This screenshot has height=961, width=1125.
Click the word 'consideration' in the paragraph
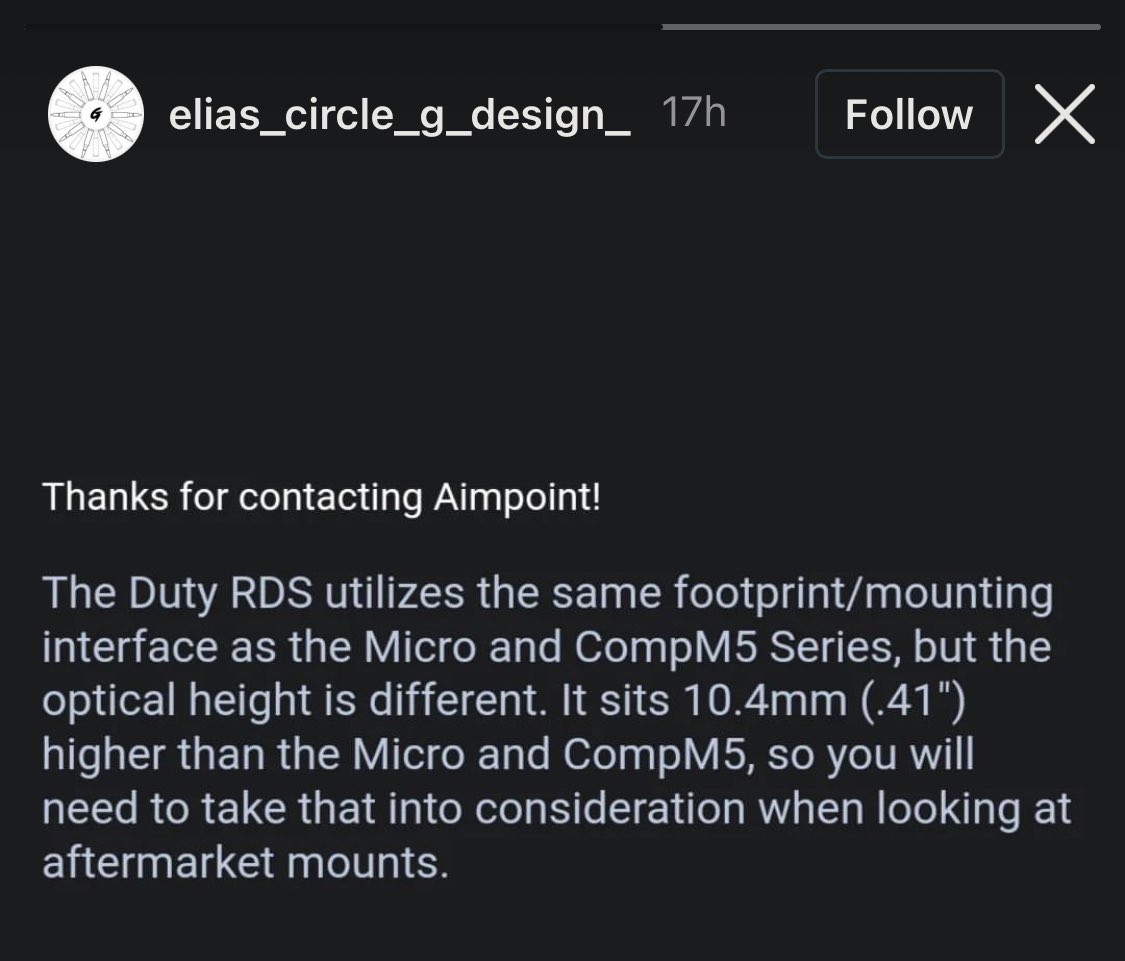tap(611, 809)
